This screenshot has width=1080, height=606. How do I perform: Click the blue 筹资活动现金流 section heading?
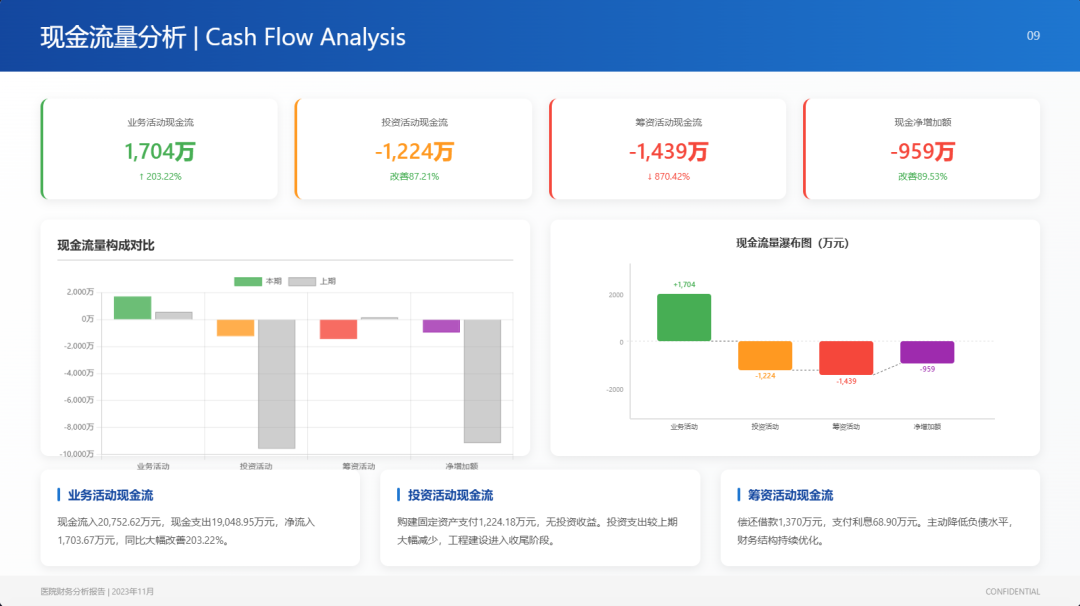(790, 495)
